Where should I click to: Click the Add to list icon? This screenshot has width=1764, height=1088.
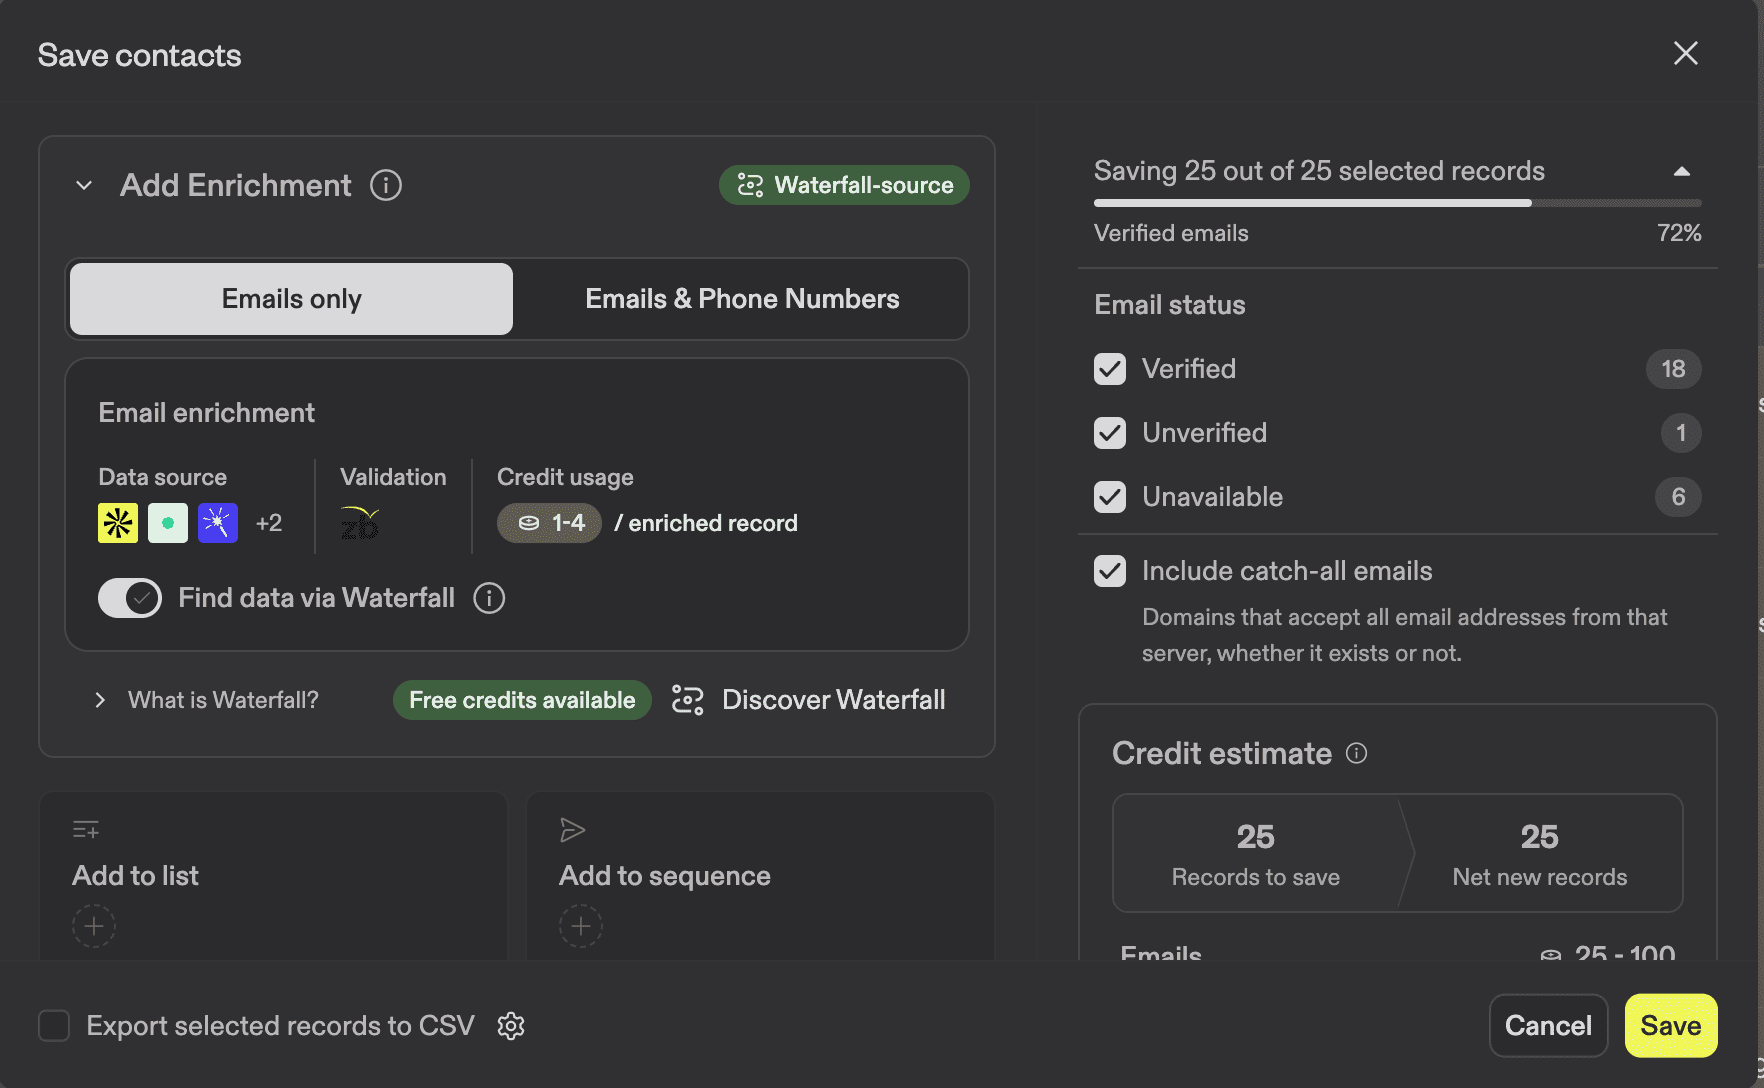click(86, 830)
